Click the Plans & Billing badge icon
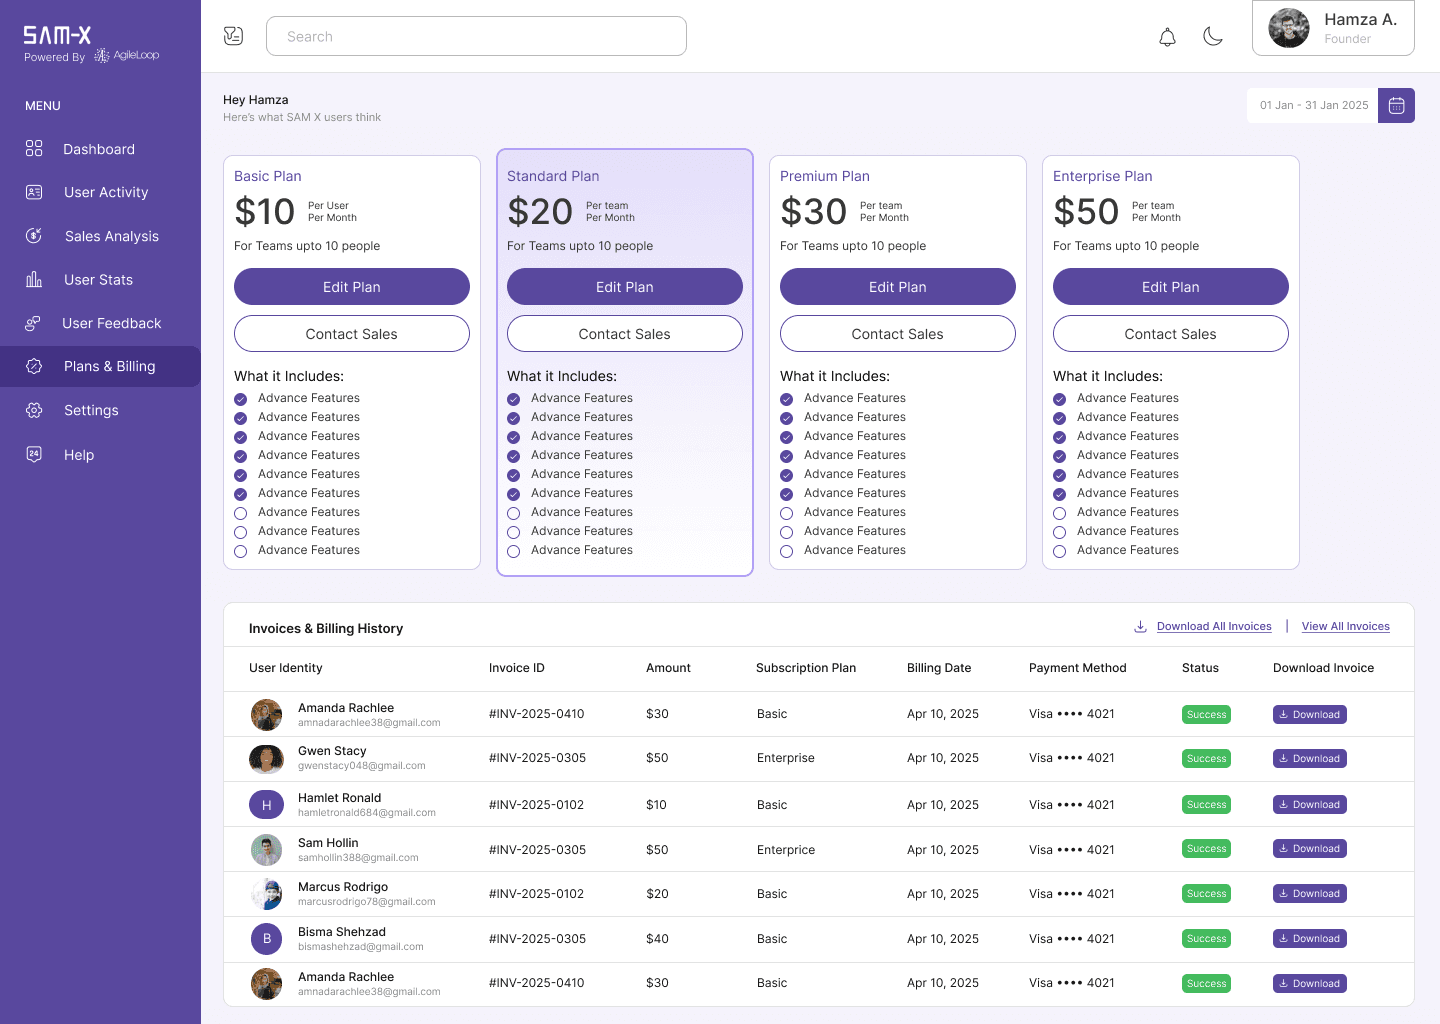 pos(34,366)
